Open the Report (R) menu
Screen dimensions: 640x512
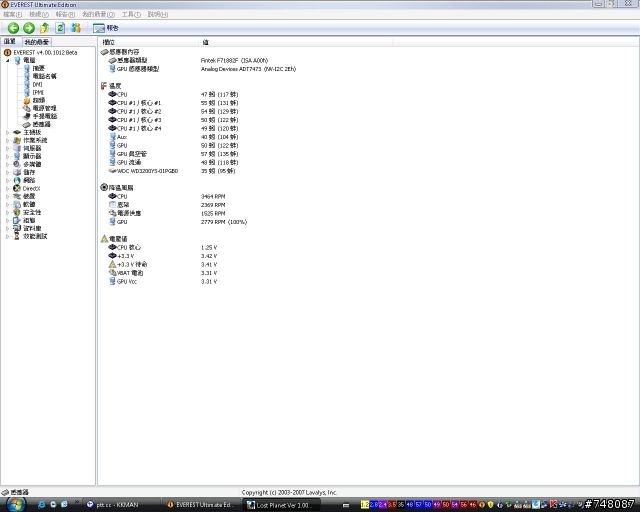coord(65,14)
